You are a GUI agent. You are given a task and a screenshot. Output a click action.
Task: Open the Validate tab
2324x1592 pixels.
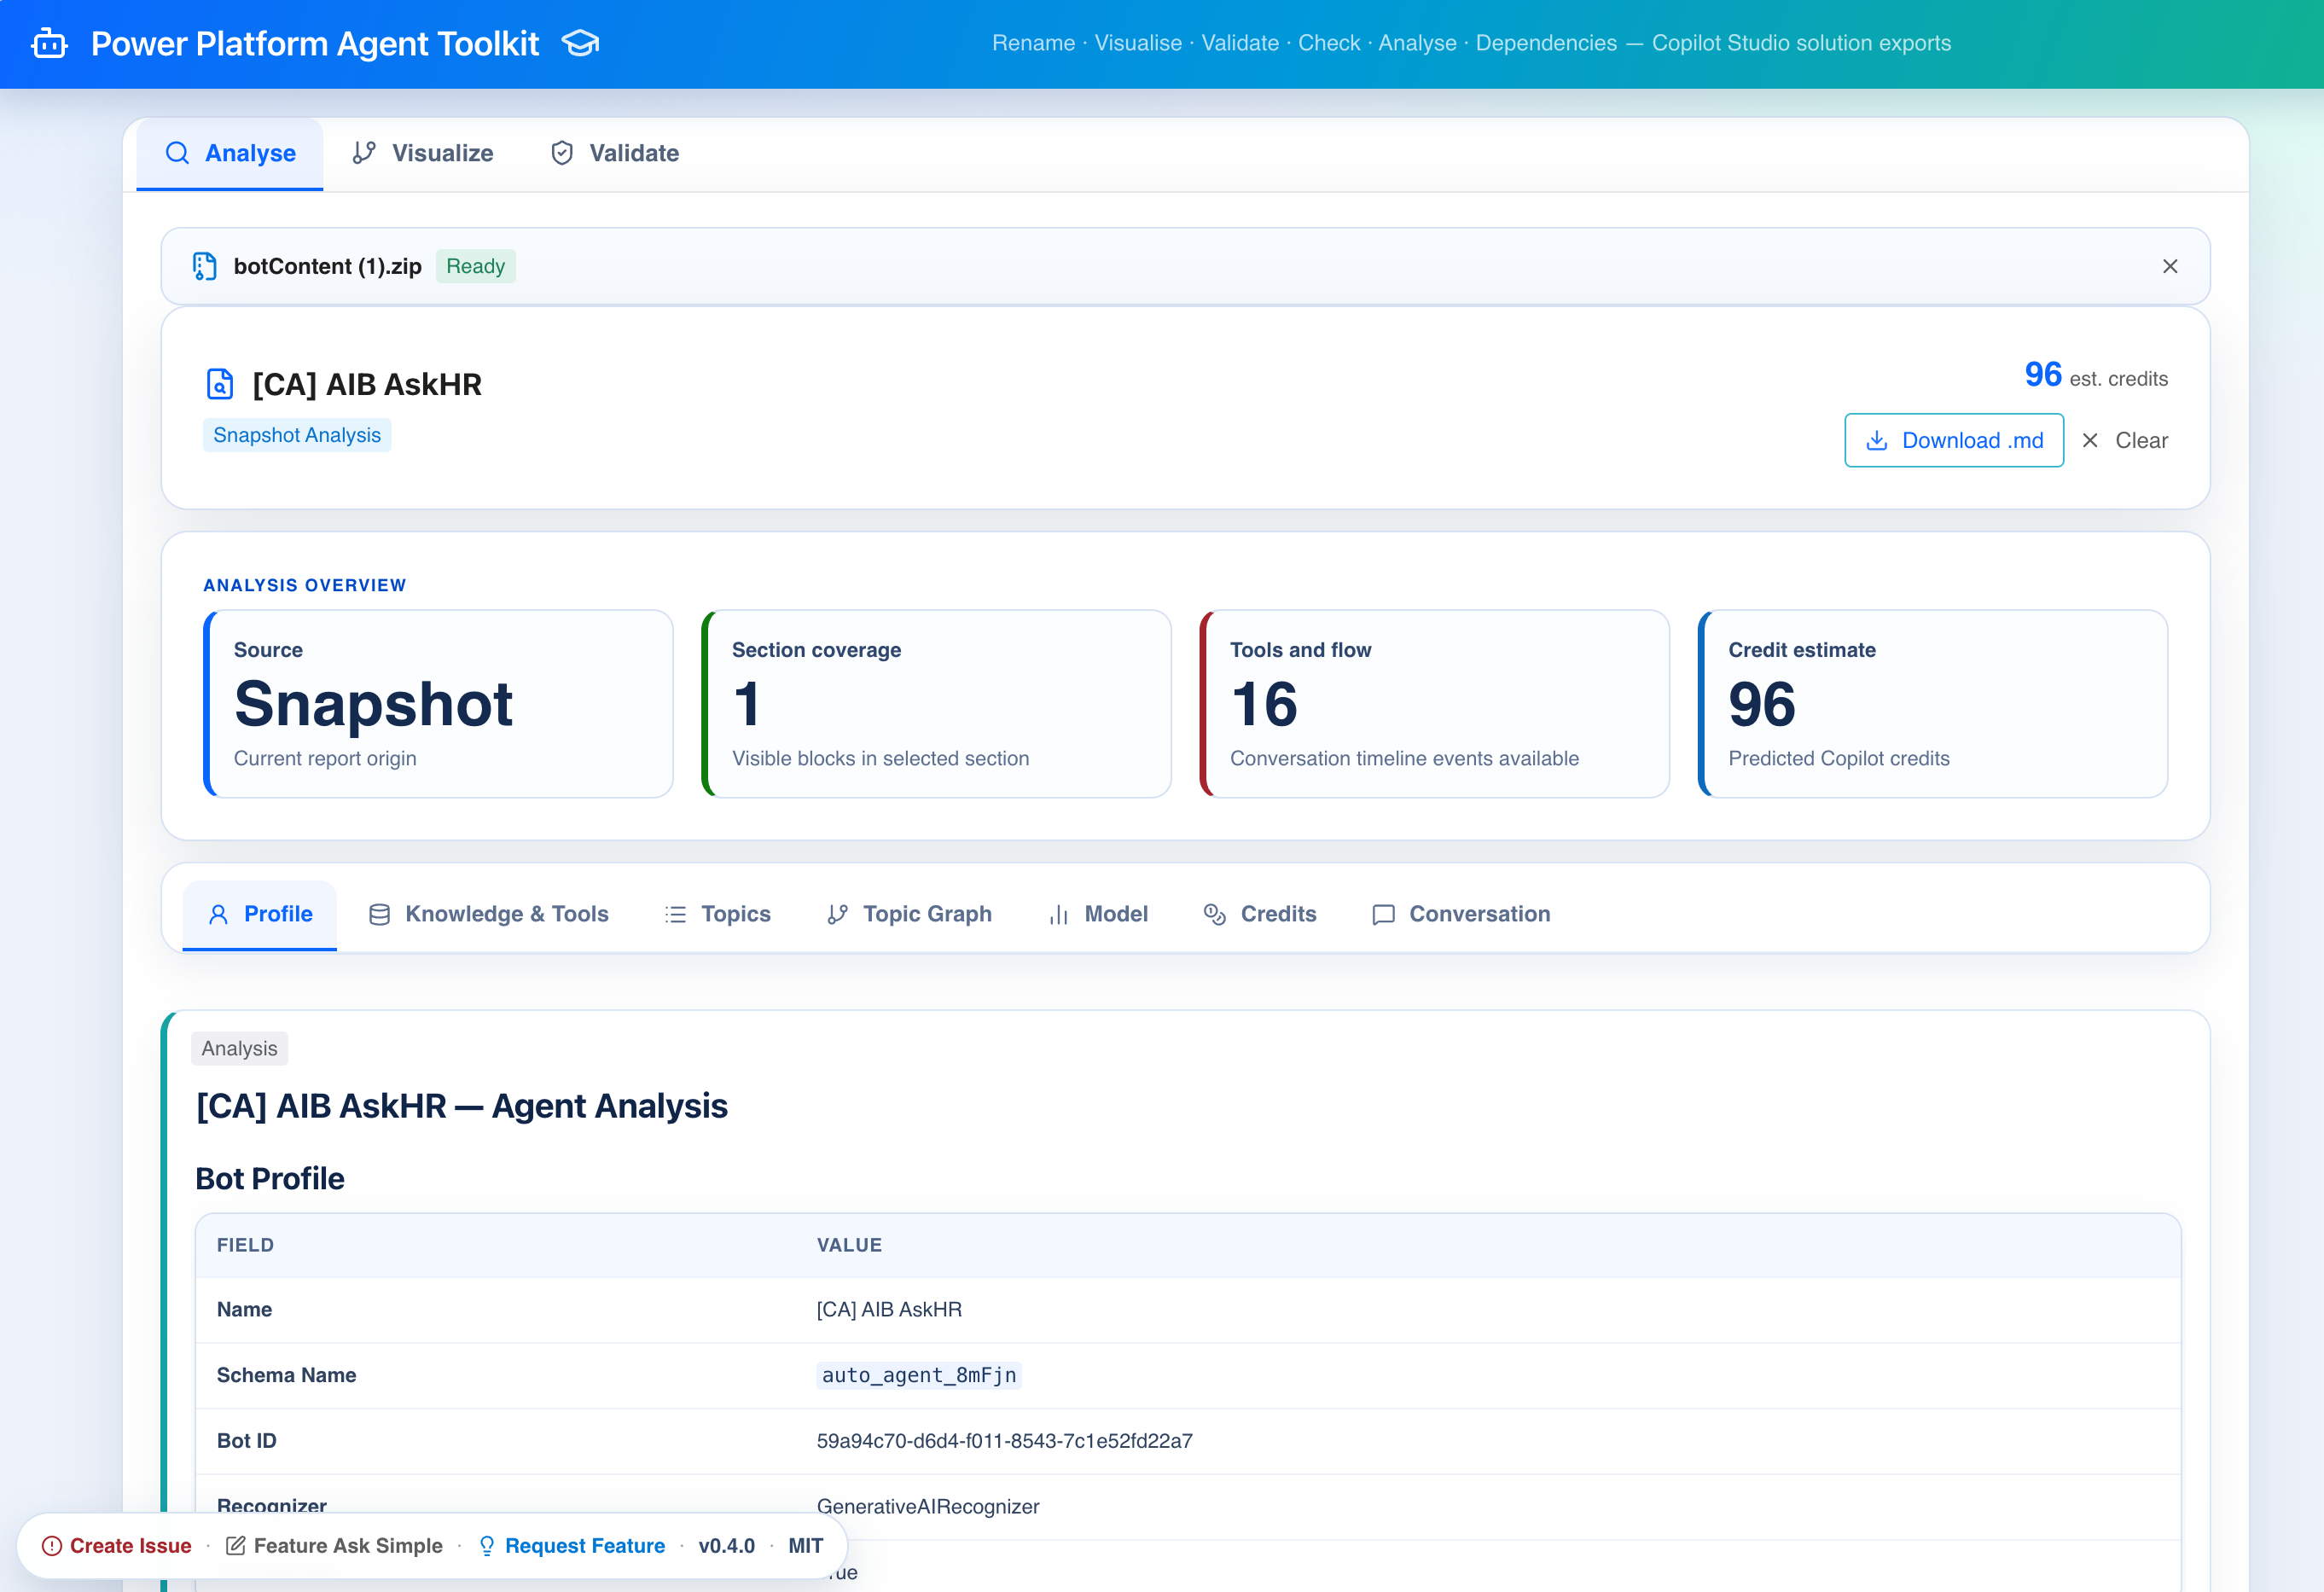(615, 153)
